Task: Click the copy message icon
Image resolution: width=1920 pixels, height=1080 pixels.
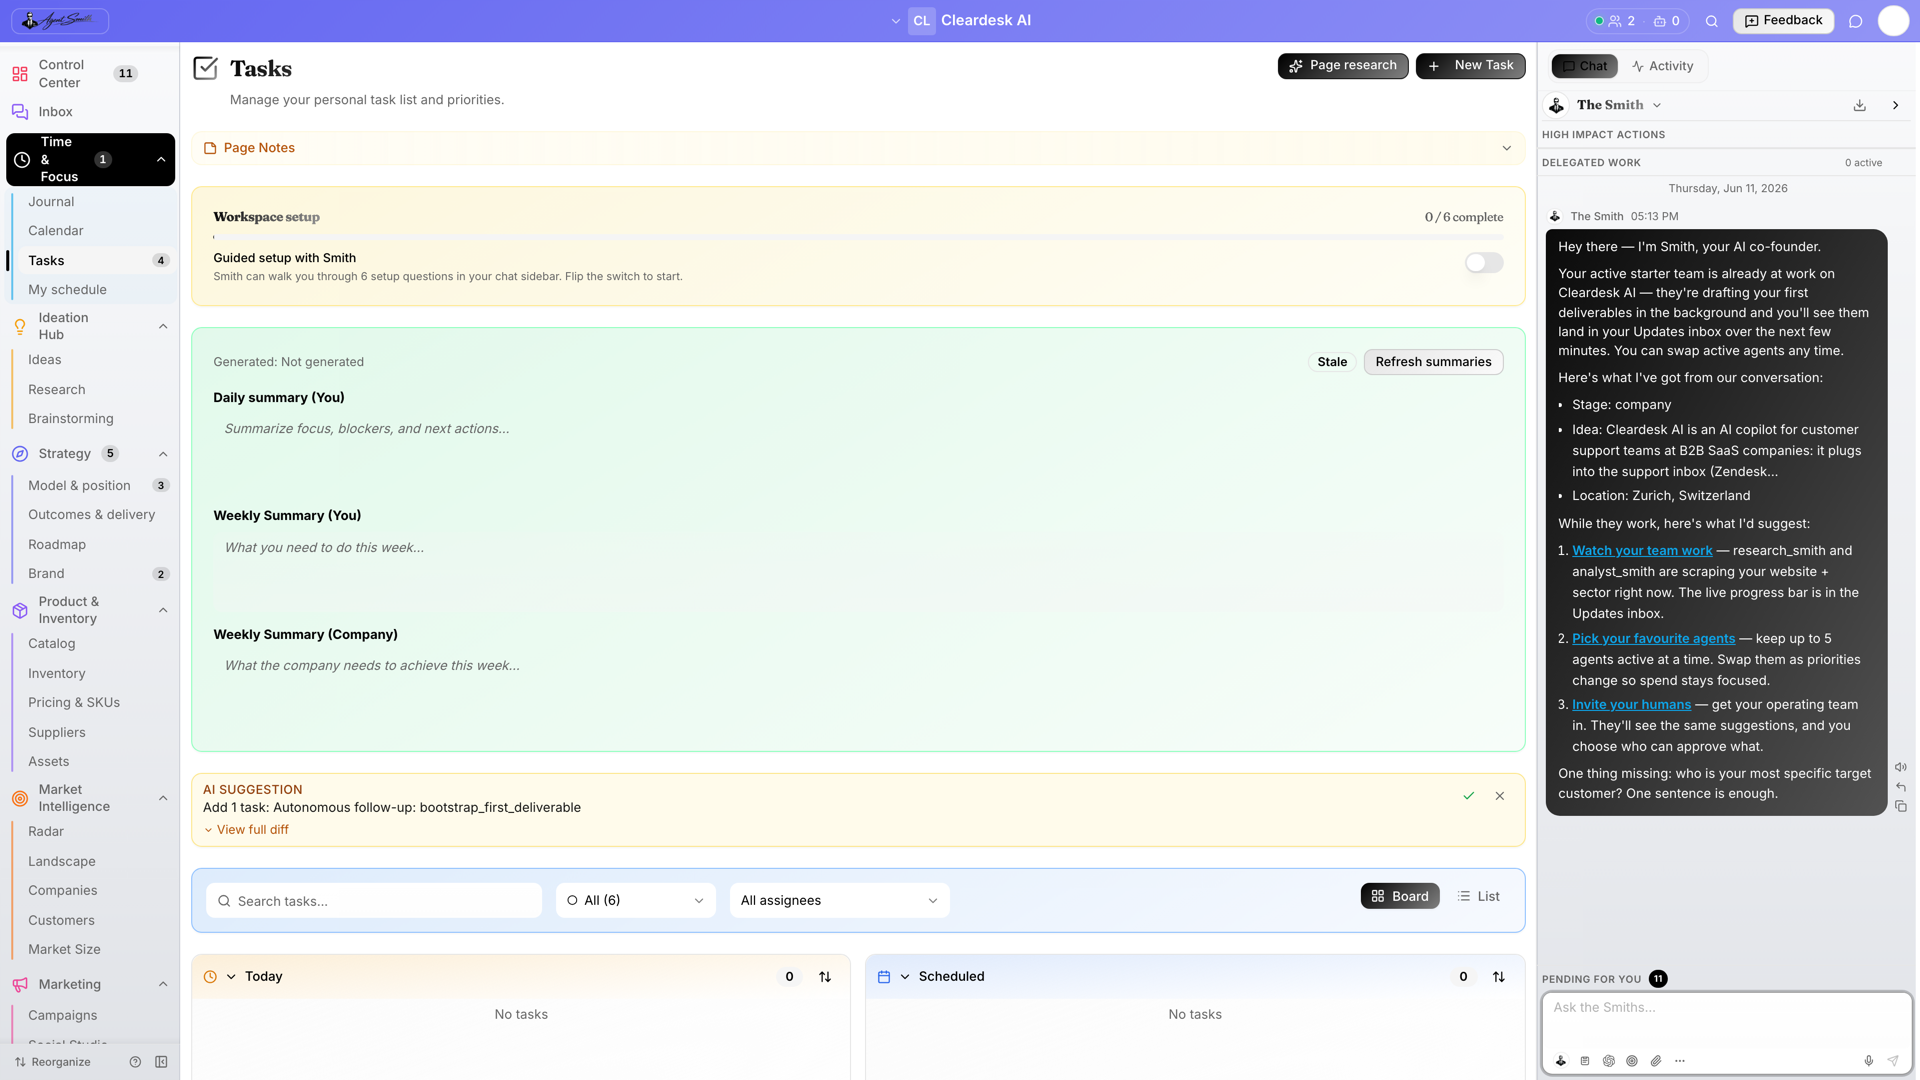Action: pyautogui.click(x=1900, y=806)
